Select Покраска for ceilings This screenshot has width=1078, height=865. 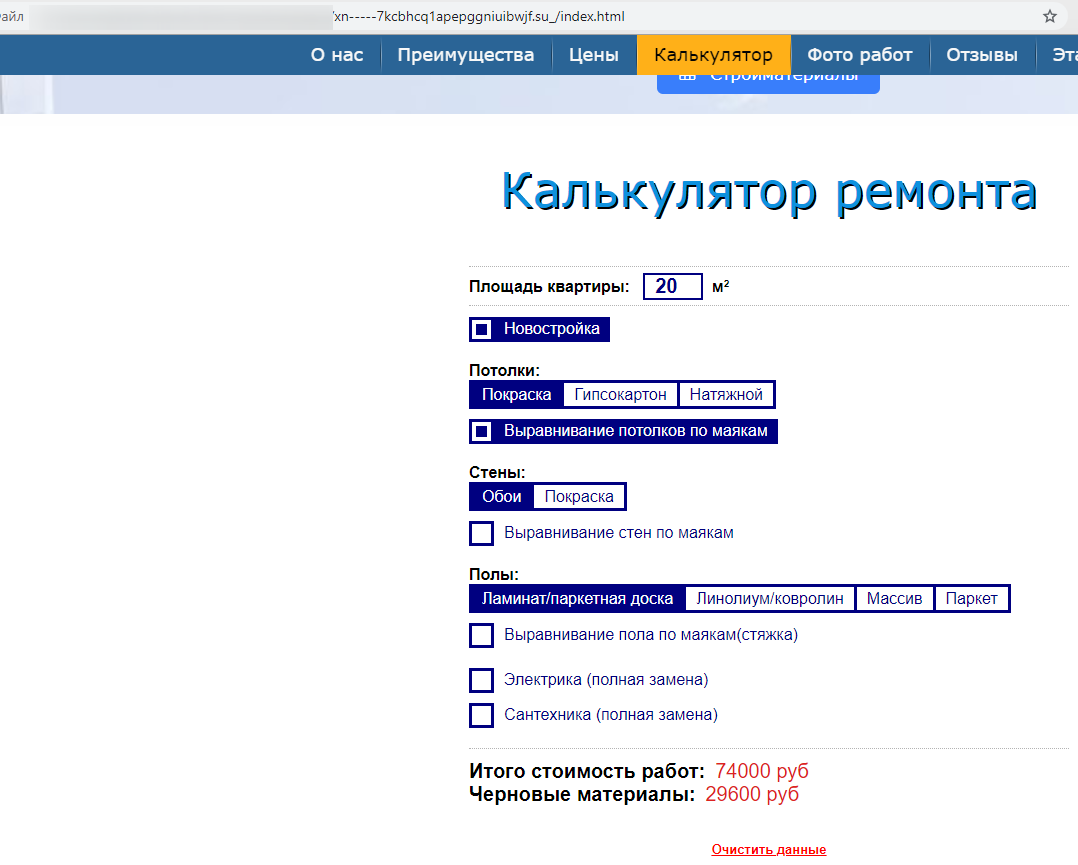(516, 395)
